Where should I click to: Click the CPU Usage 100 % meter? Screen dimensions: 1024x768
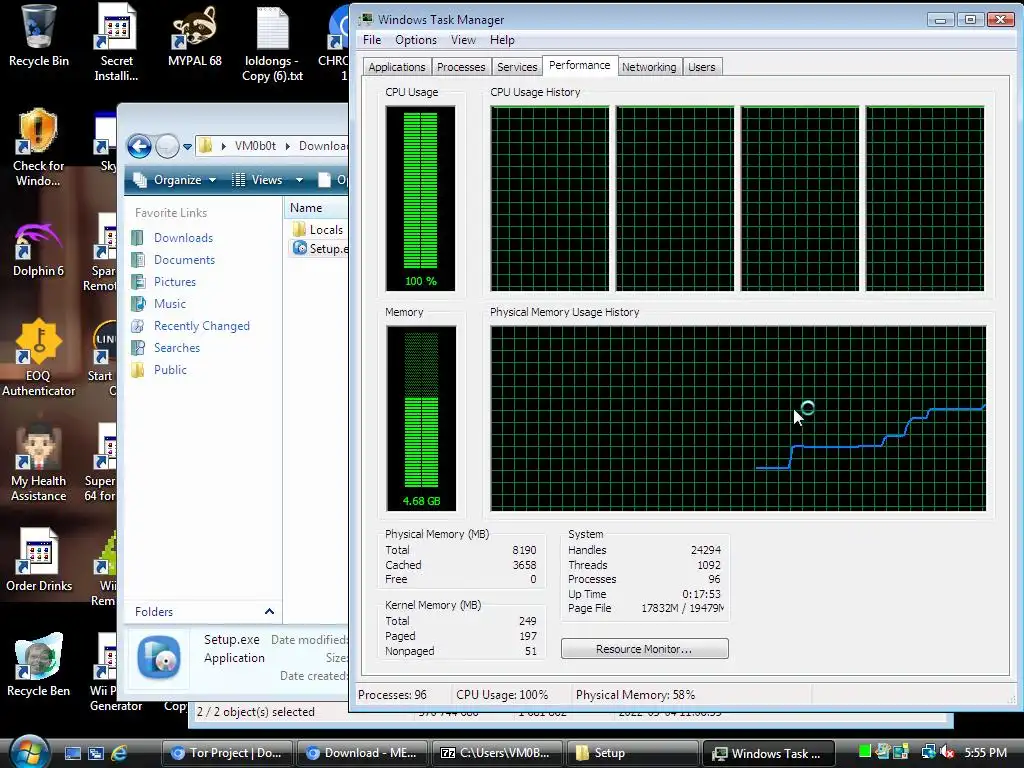(x=421, y=199)
